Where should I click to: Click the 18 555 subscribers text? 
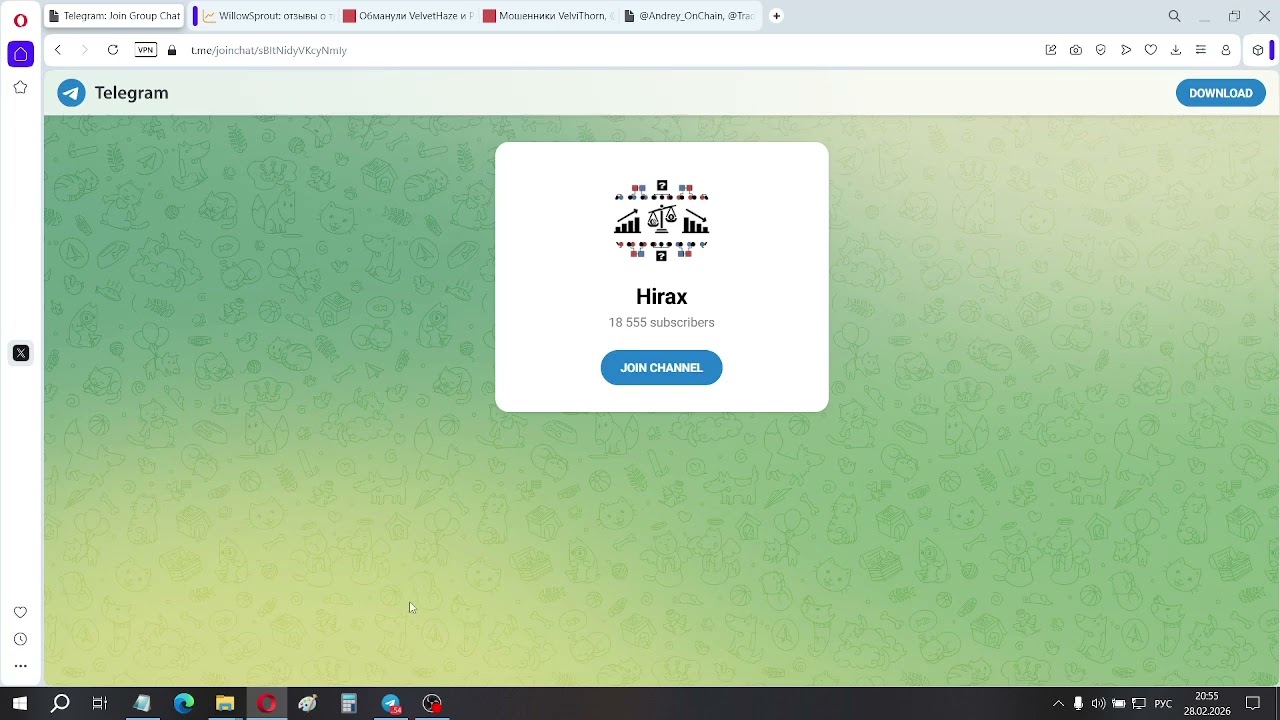coord(662,323)
